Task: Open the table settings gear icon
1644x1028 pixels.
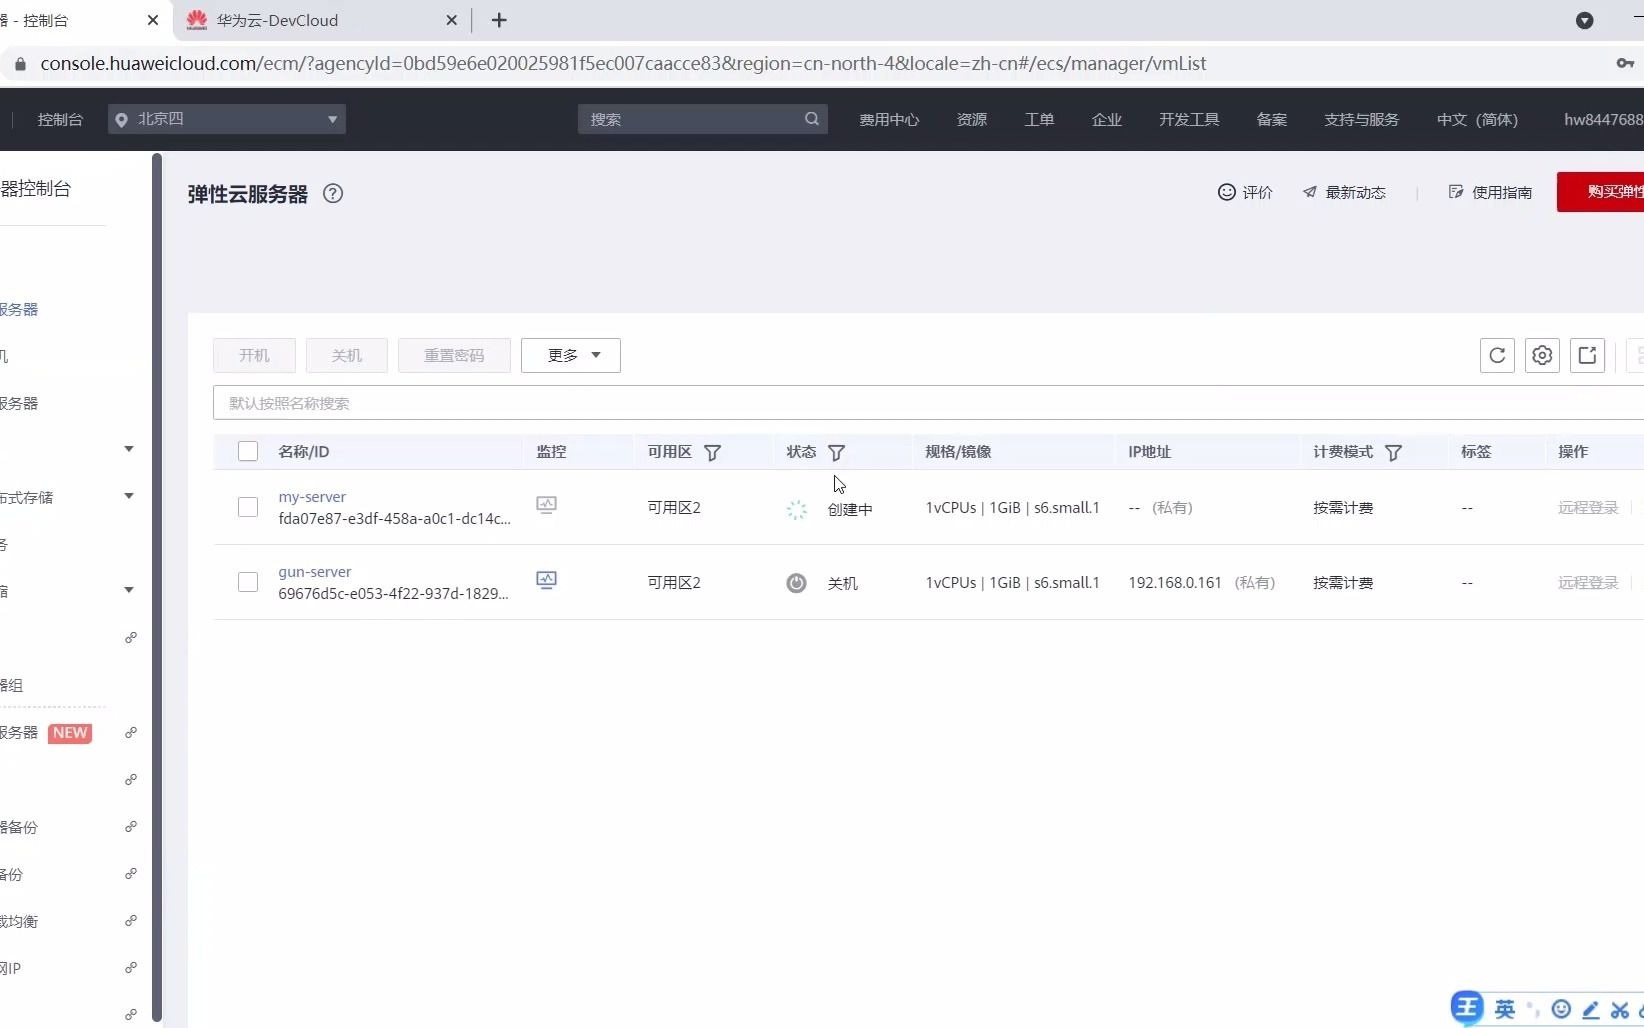Action: [1542, 355]
